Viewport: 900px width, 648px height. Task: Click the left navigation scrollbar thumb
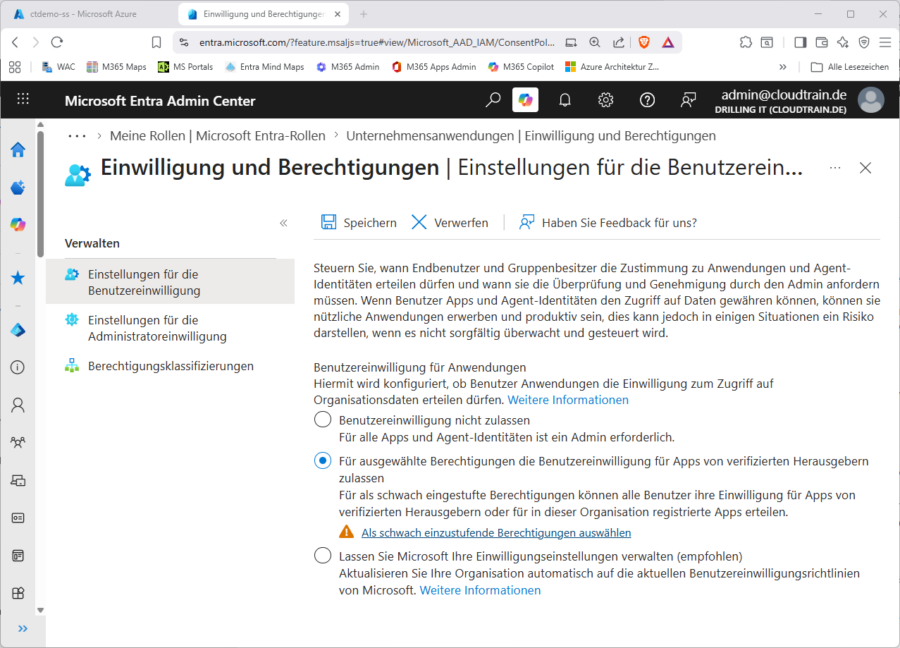(x=40, y=194)
